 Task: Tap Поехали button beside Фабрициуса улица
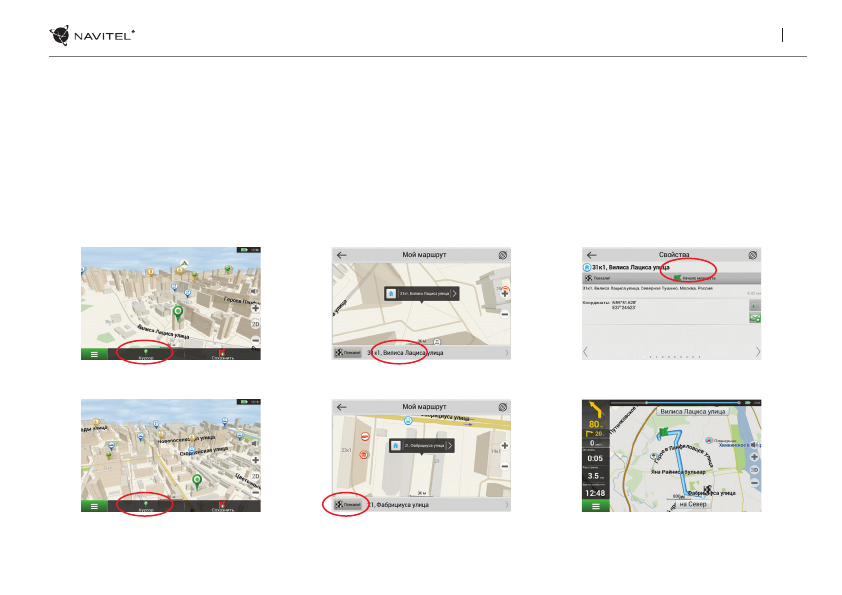point(348,505)
